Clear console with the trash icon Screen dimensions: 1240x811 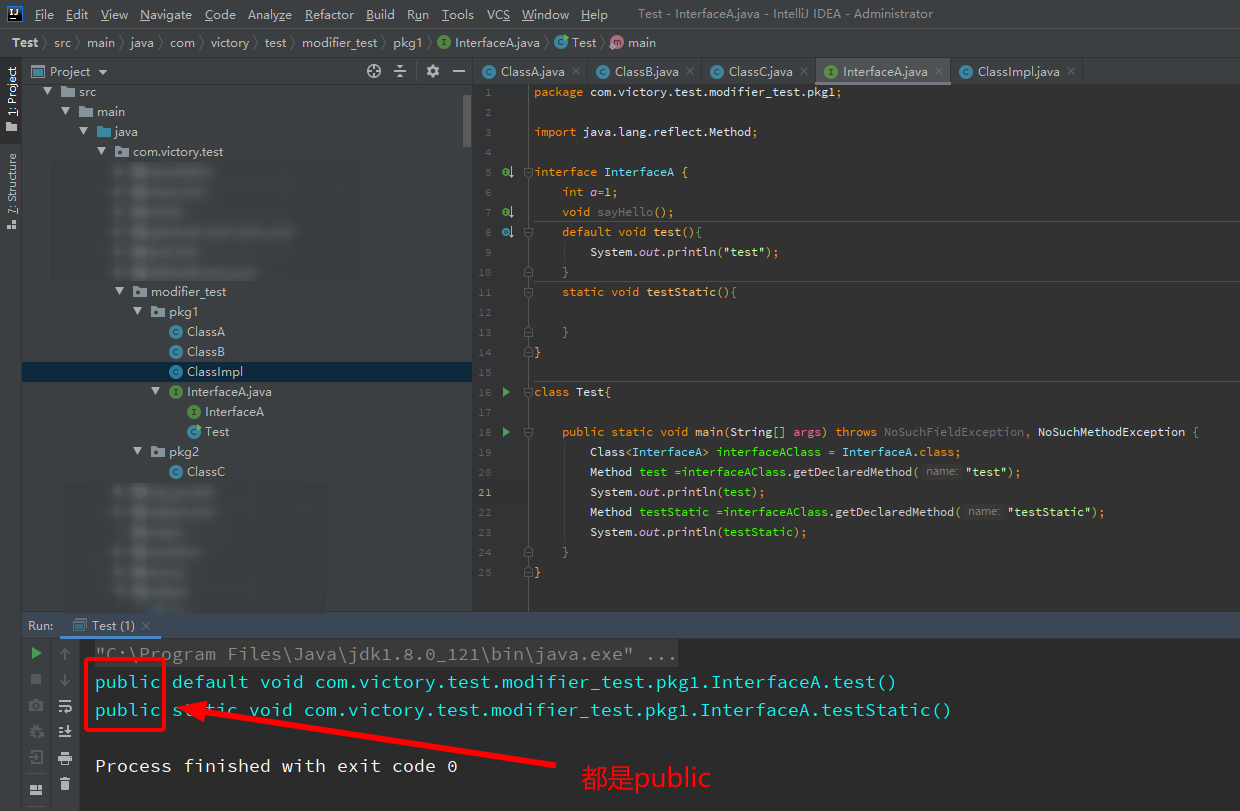pos(65,783)
